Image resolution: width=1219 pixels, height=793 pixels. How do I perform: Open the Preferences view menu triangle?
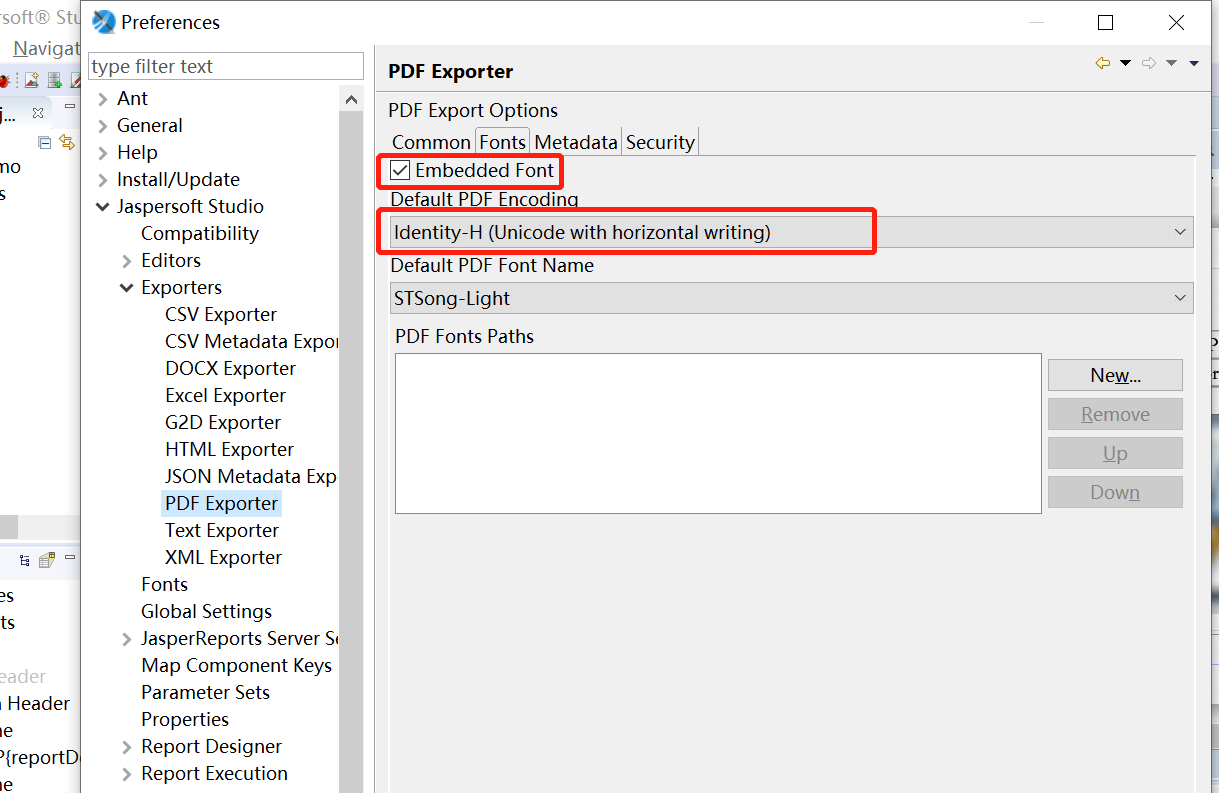[1194, 63]
